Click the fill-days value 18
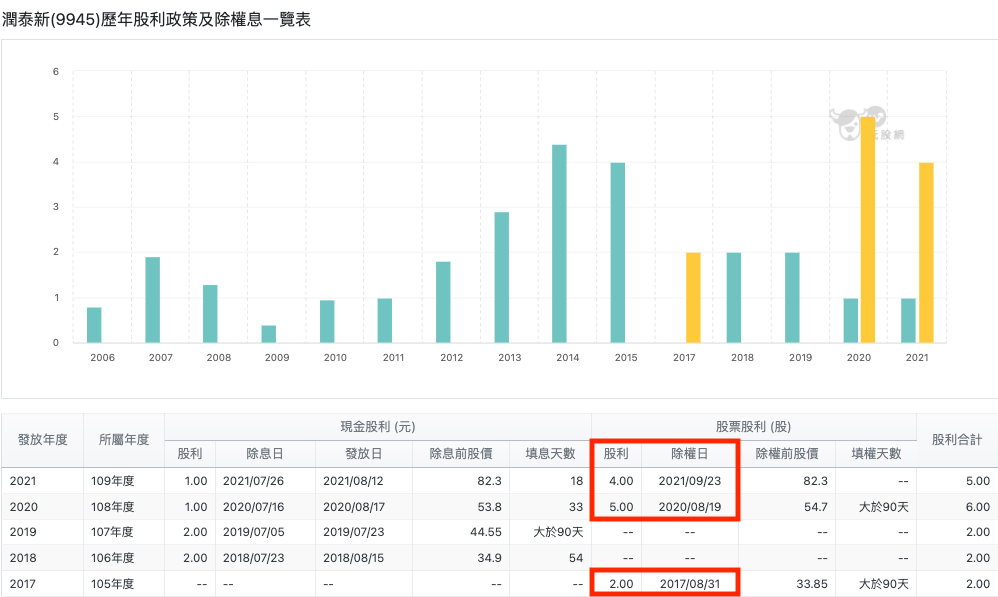The image size is (998, 597). (577, 481)
